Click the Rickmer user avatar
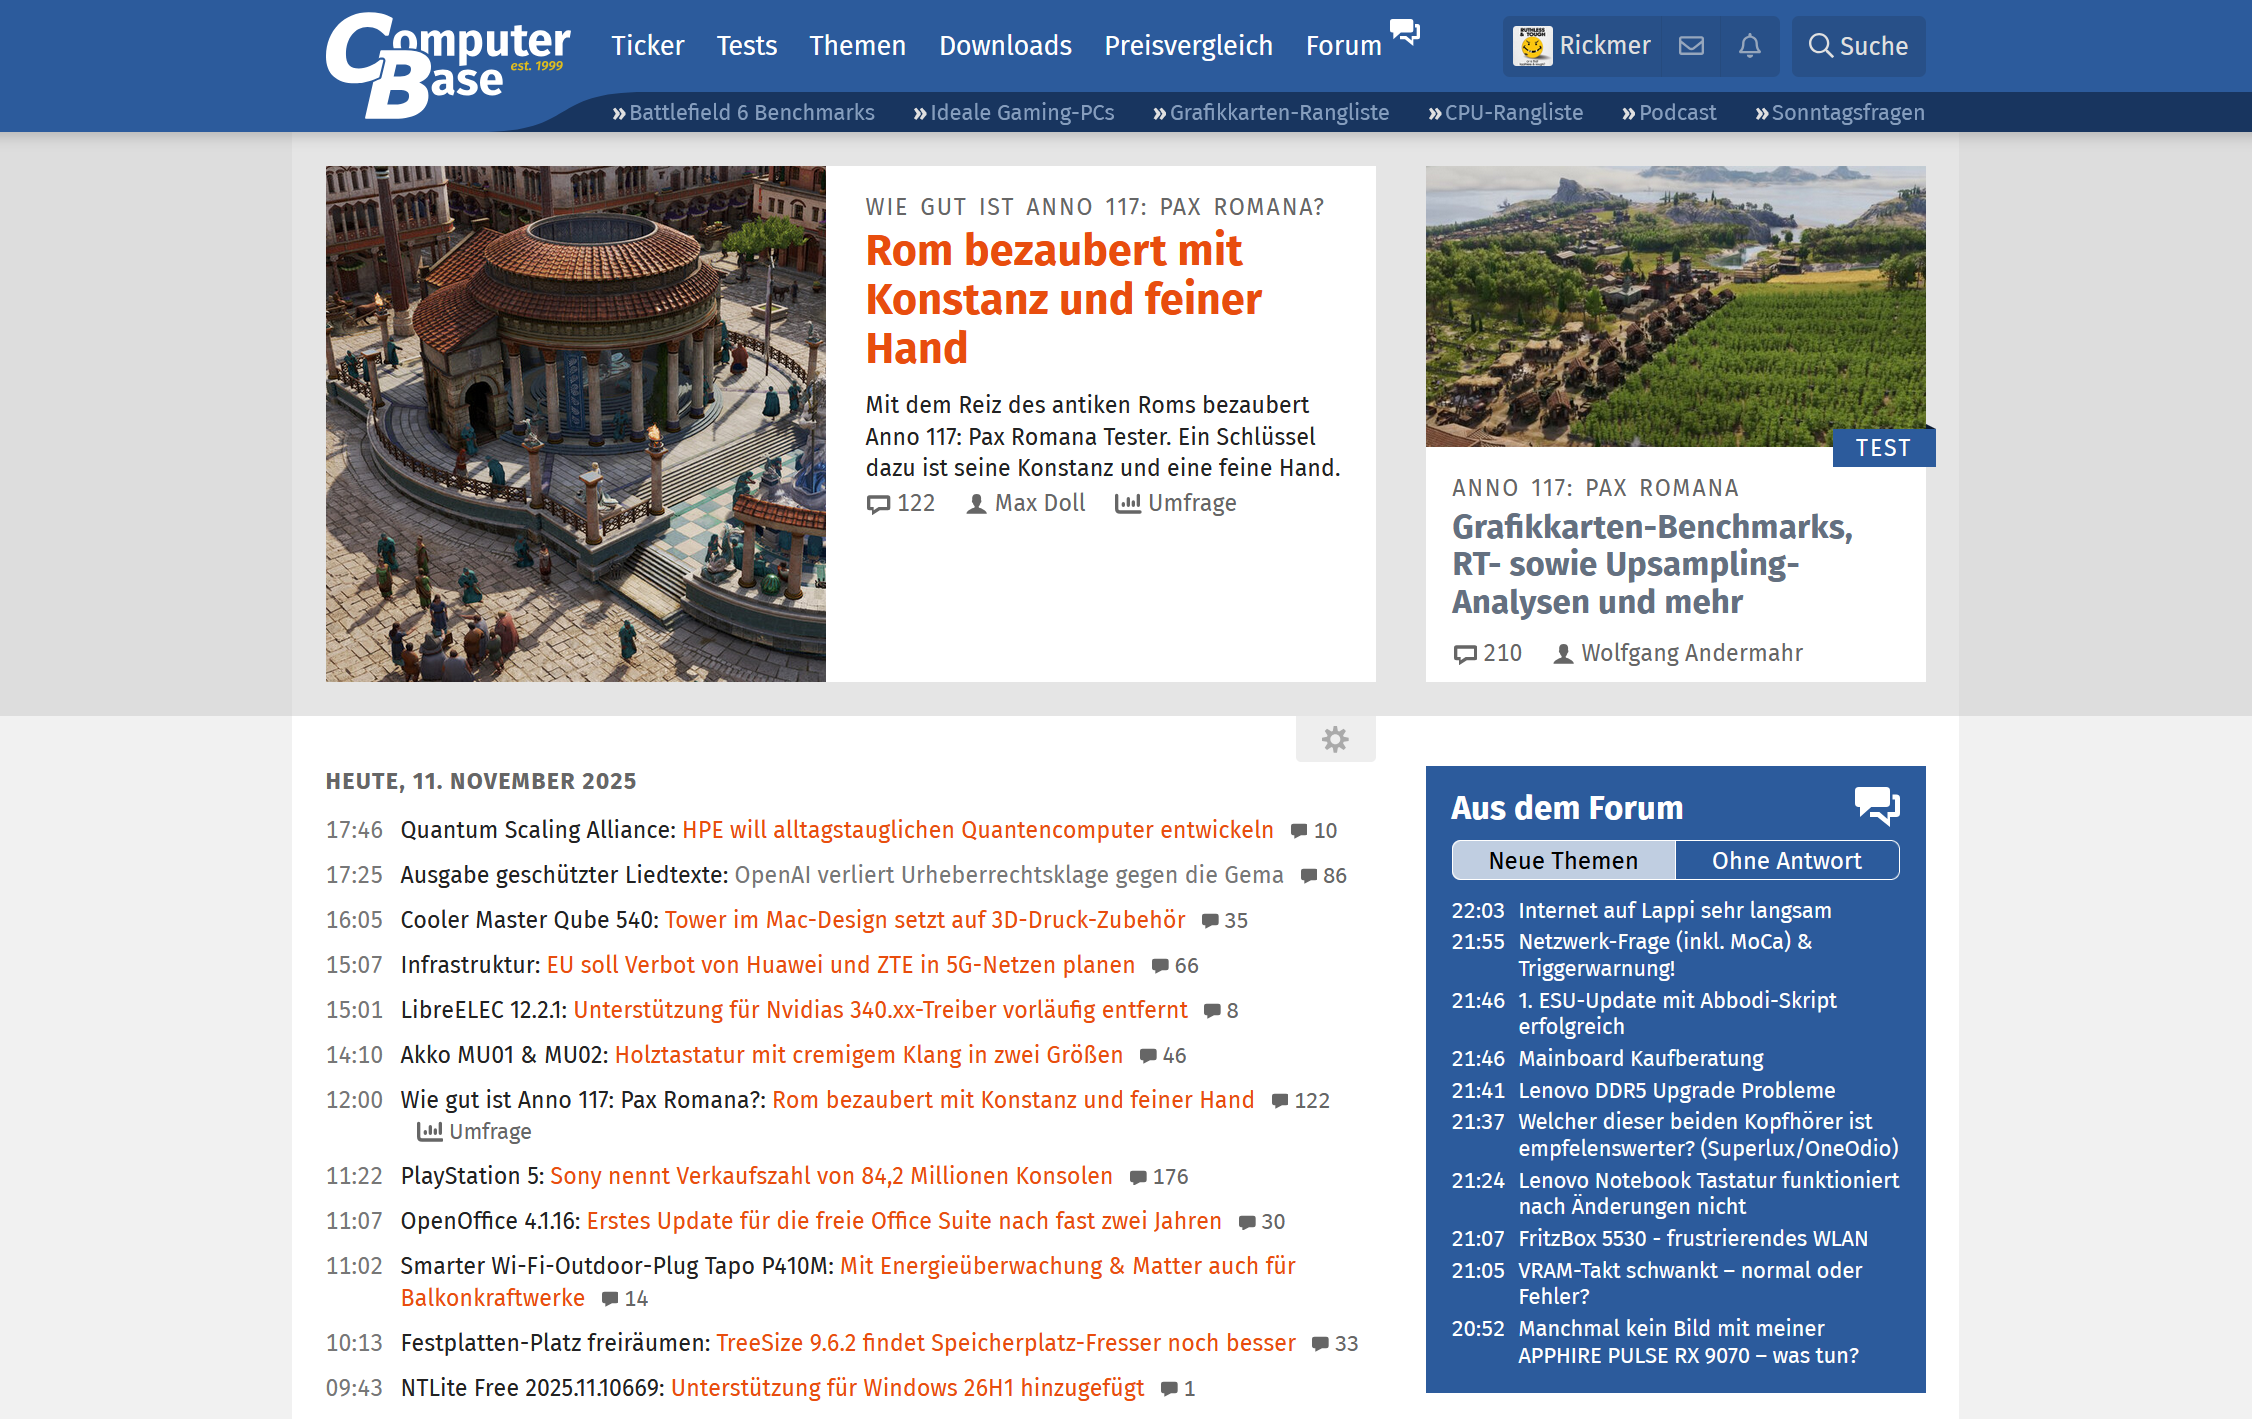This screenshot has height=1419, width=2252. coord(1532,46)
